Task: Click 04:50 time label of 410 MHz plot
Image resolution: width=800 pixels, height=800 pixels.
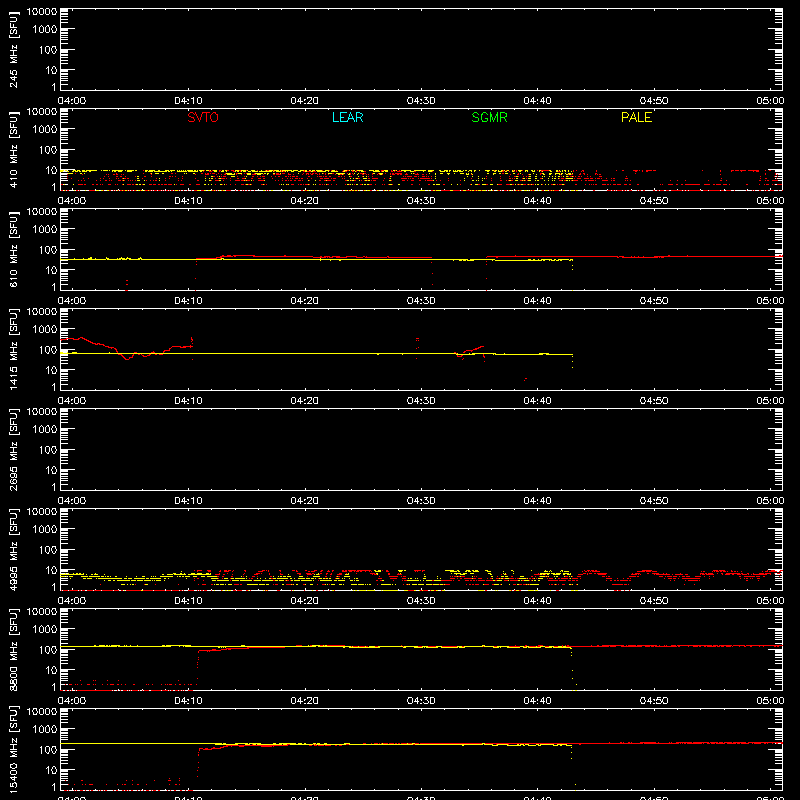Action: pyautogui.click(x=654, y=201)
